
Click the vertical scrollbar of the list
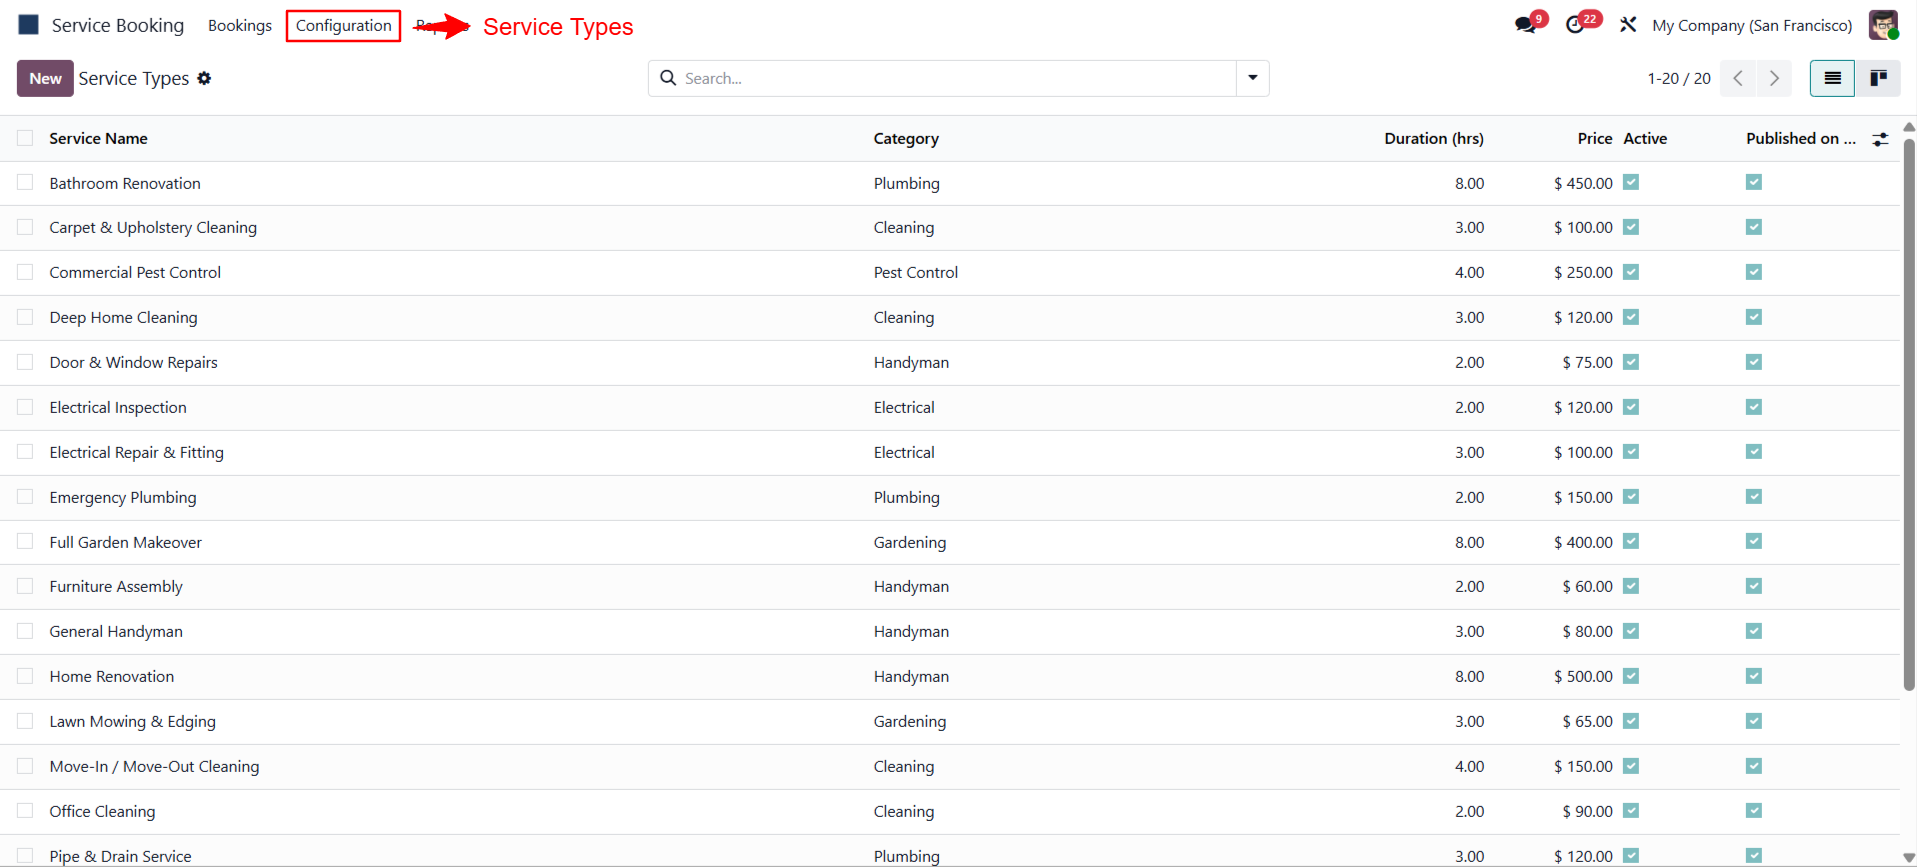[1909, 415]
